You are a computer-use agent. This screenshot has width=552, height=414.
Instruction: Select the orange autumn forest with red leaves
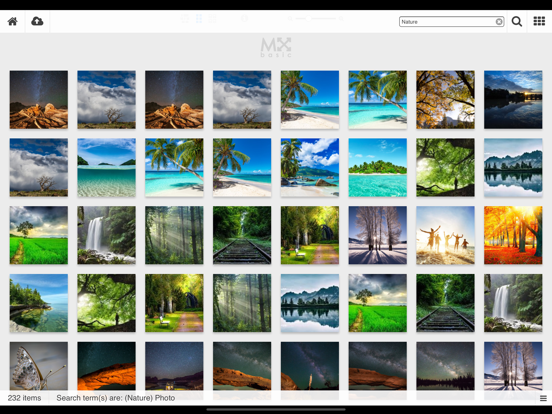513,235
